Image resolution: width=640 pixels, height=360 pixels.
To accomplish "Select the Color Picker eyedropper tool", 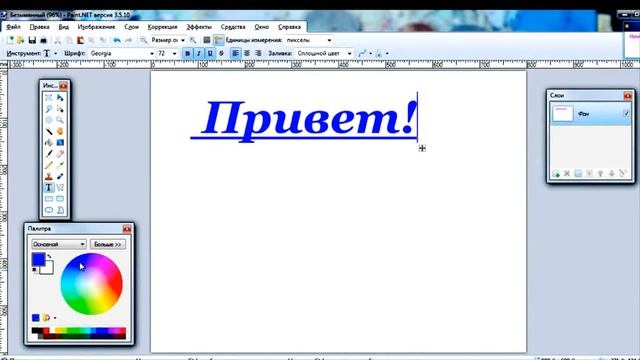I will click(60, 165).
